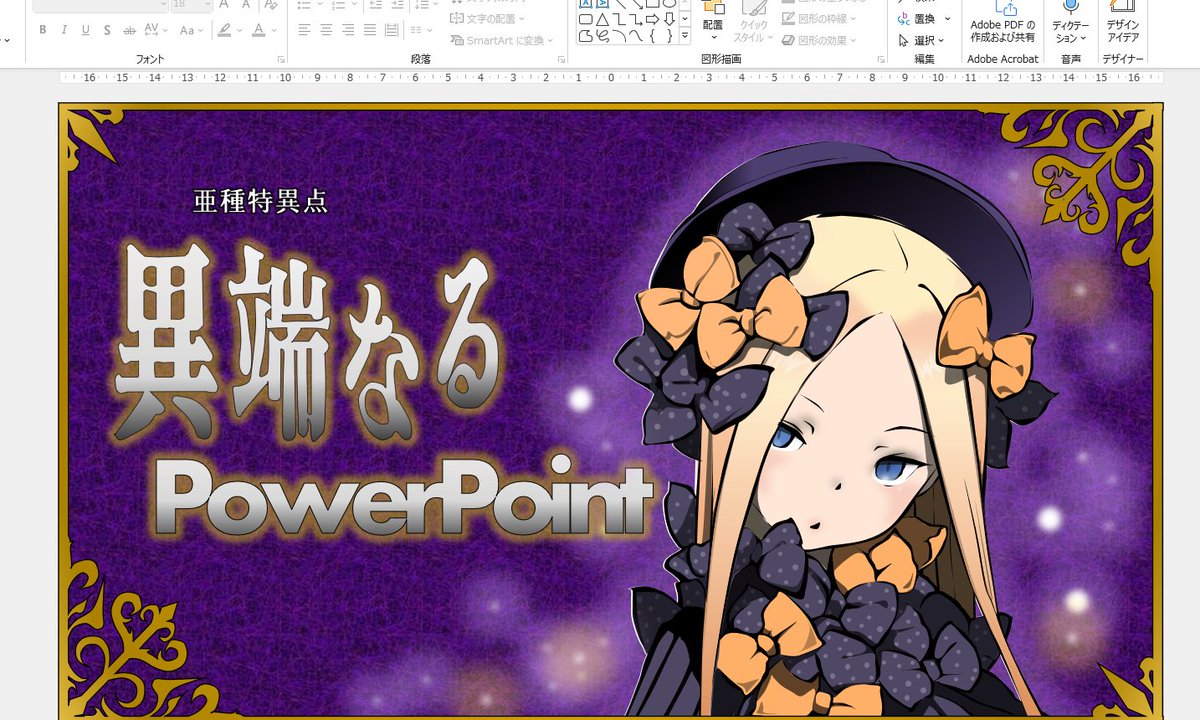Select the Freeform shape tool
Screen dimensions: 1200x720
(x=586, y=37)
